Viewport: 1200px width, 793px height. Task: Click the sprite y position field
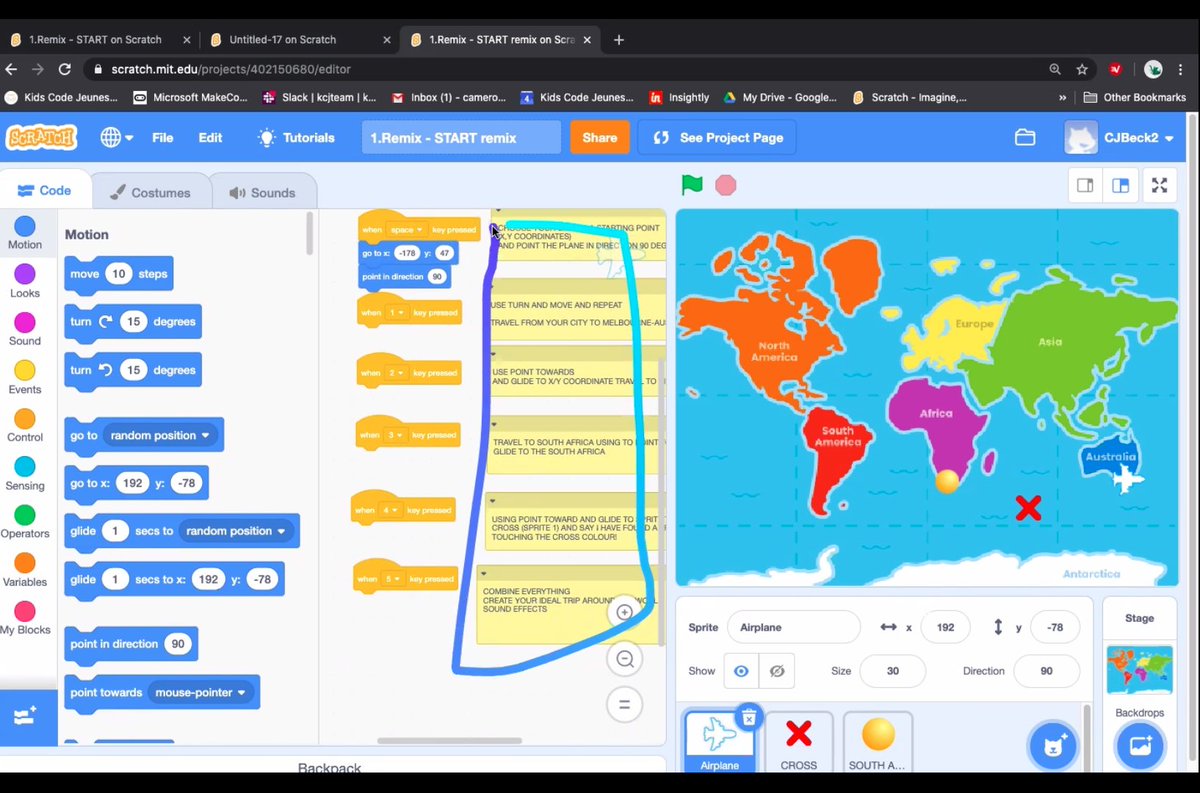pos(1054,627)
